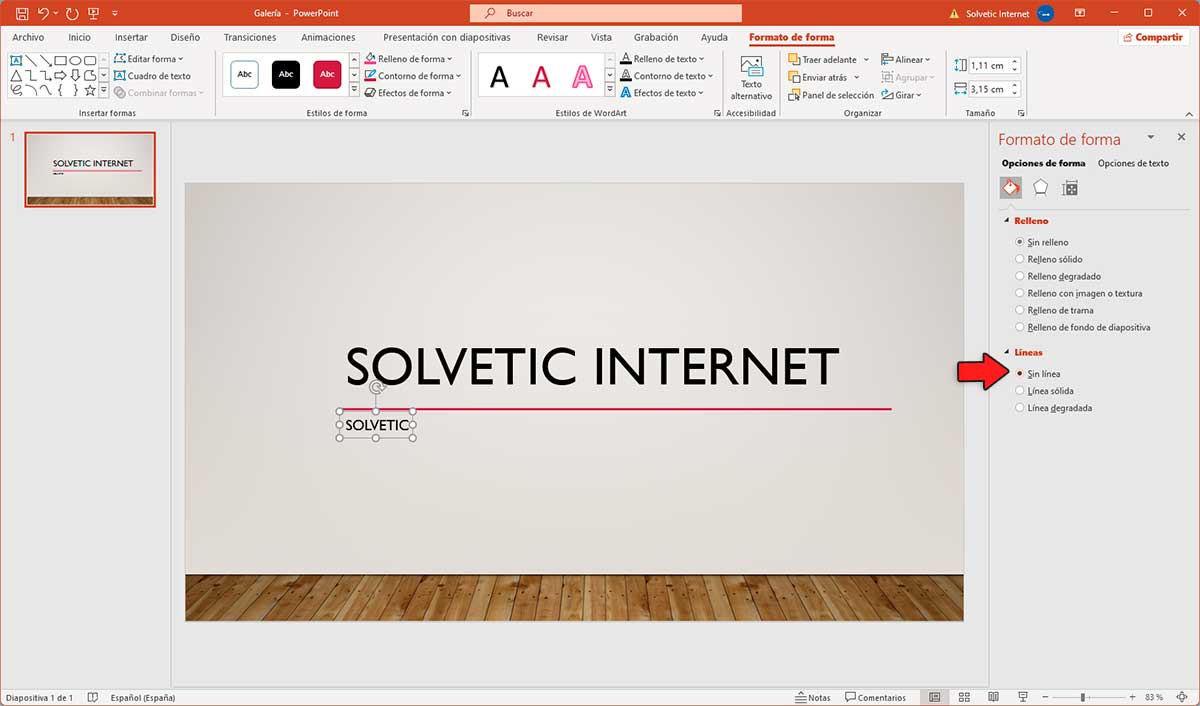Image resolution: width=1200 pixels, height=706 pixels.
Task: Select Sin relleno fill option
Action: click(1042, 242)
